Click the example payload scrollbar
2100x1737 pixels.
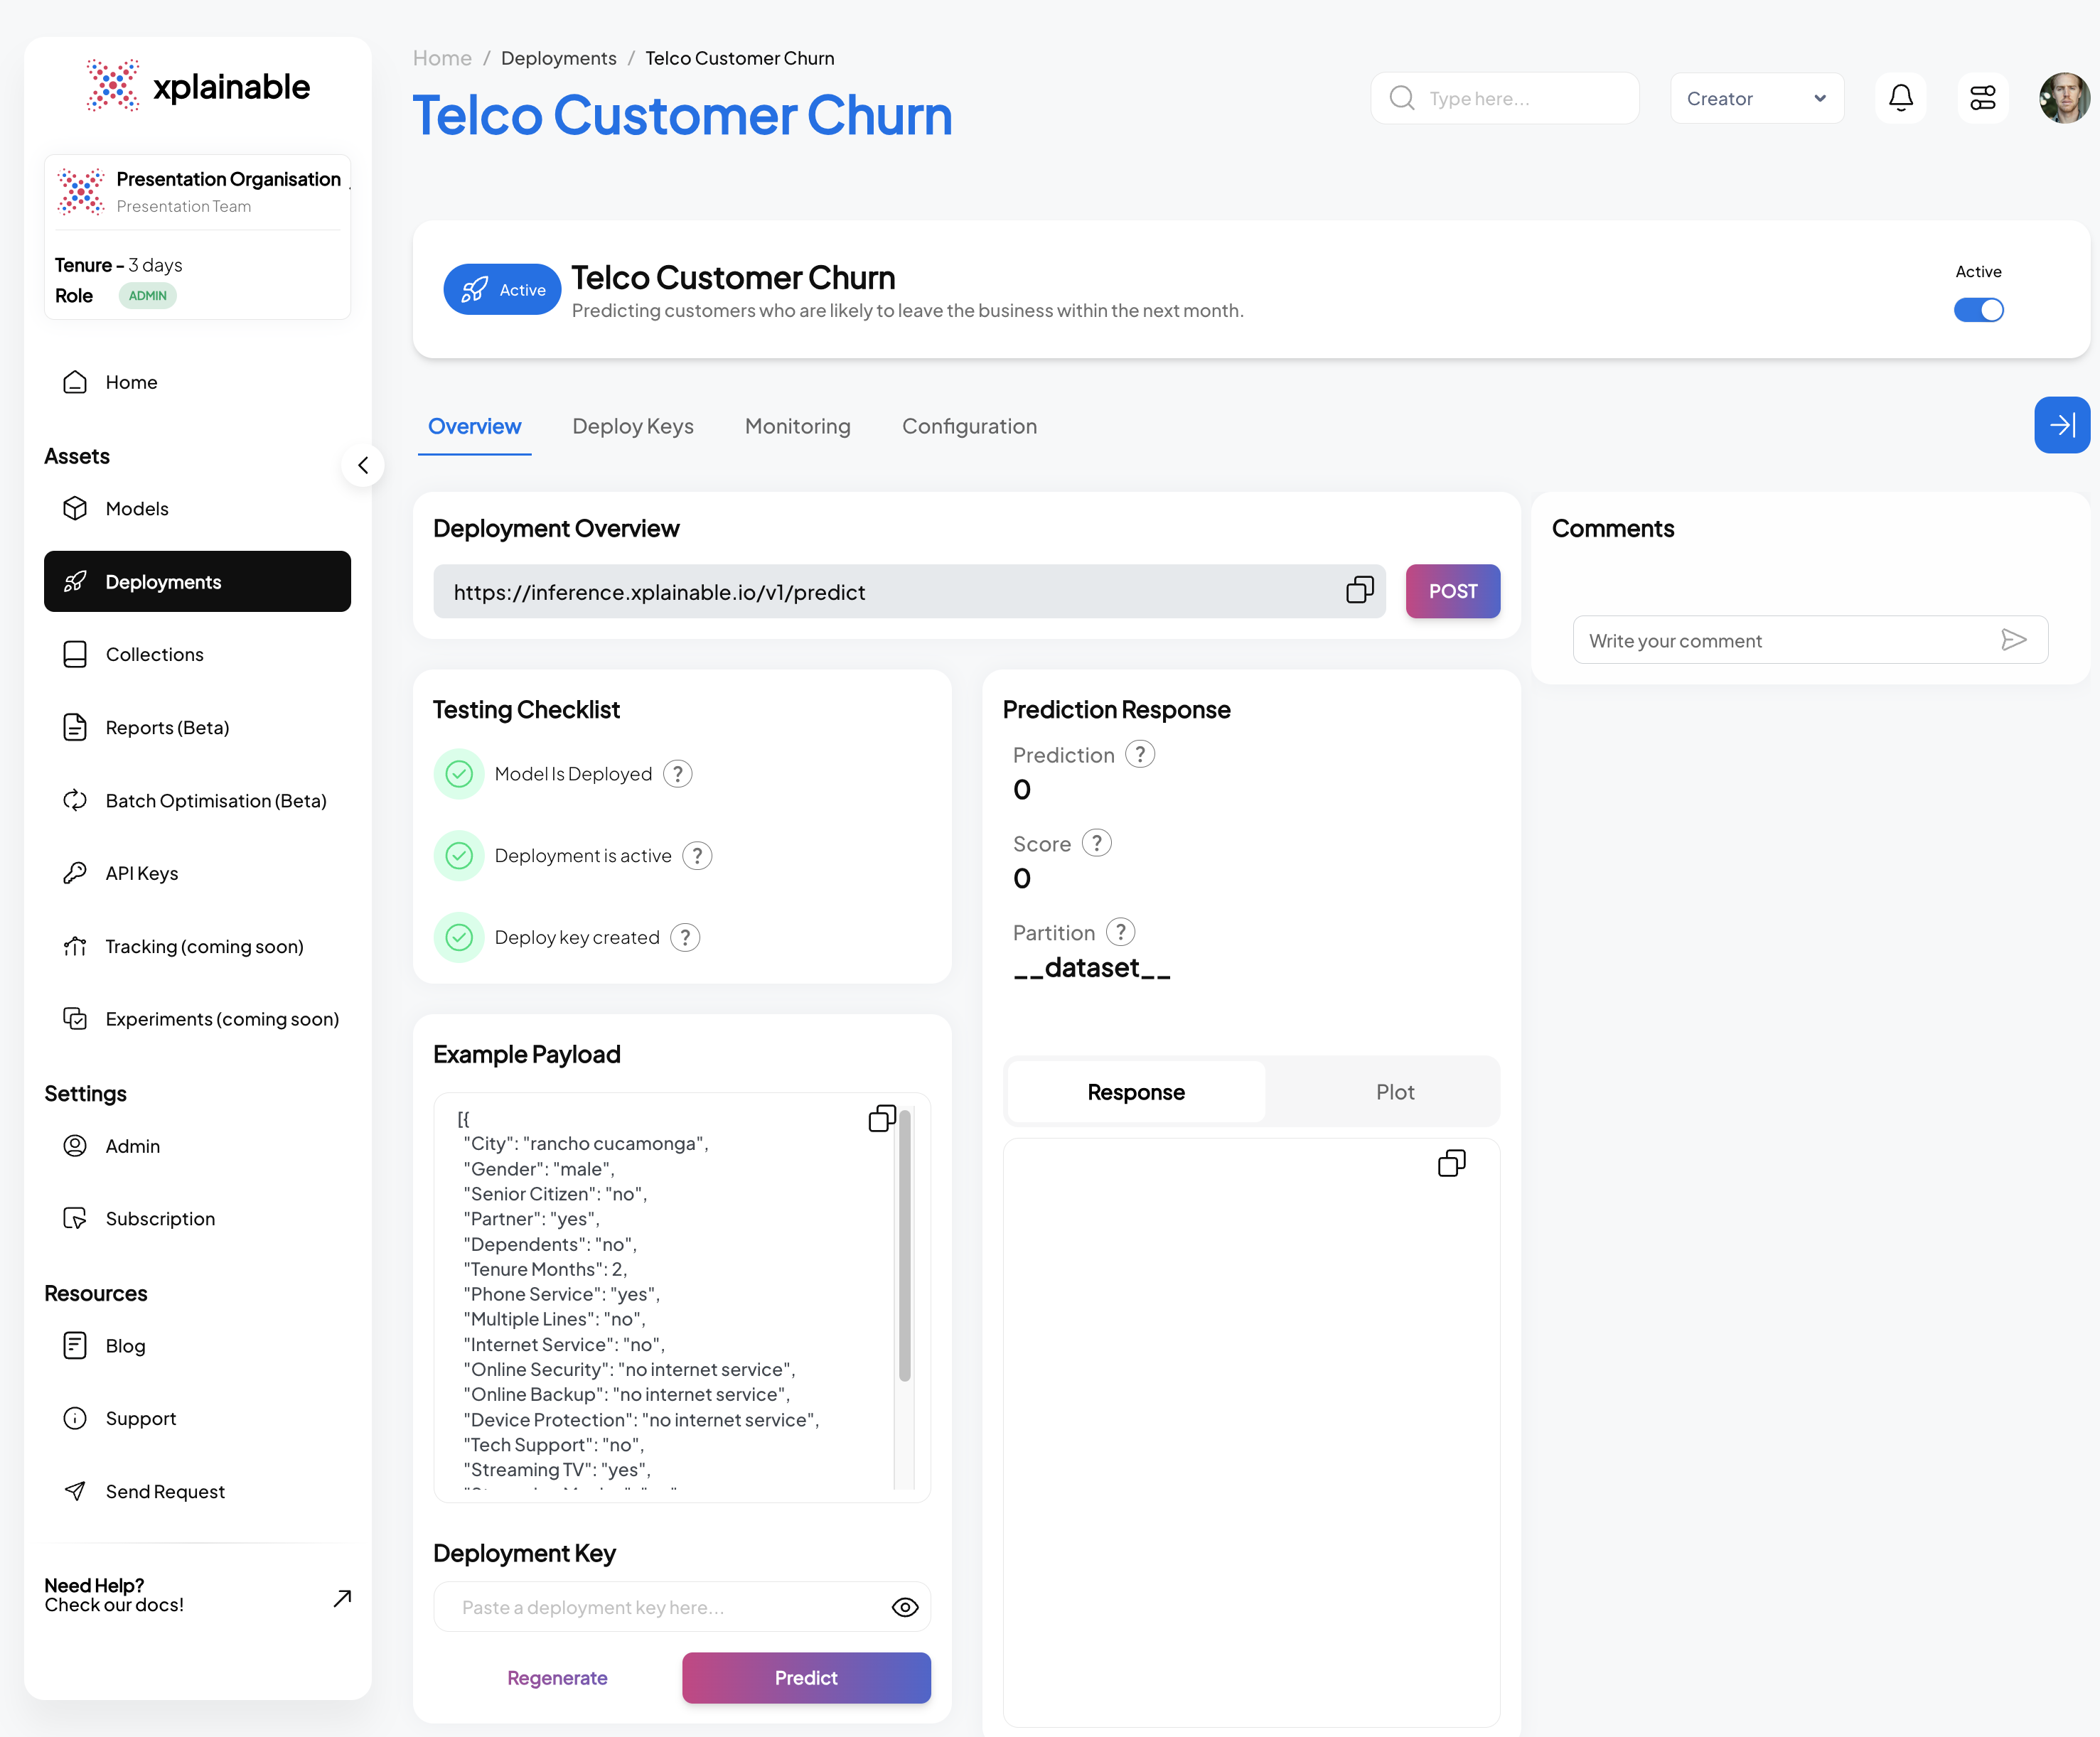(x=904, y=1245)
